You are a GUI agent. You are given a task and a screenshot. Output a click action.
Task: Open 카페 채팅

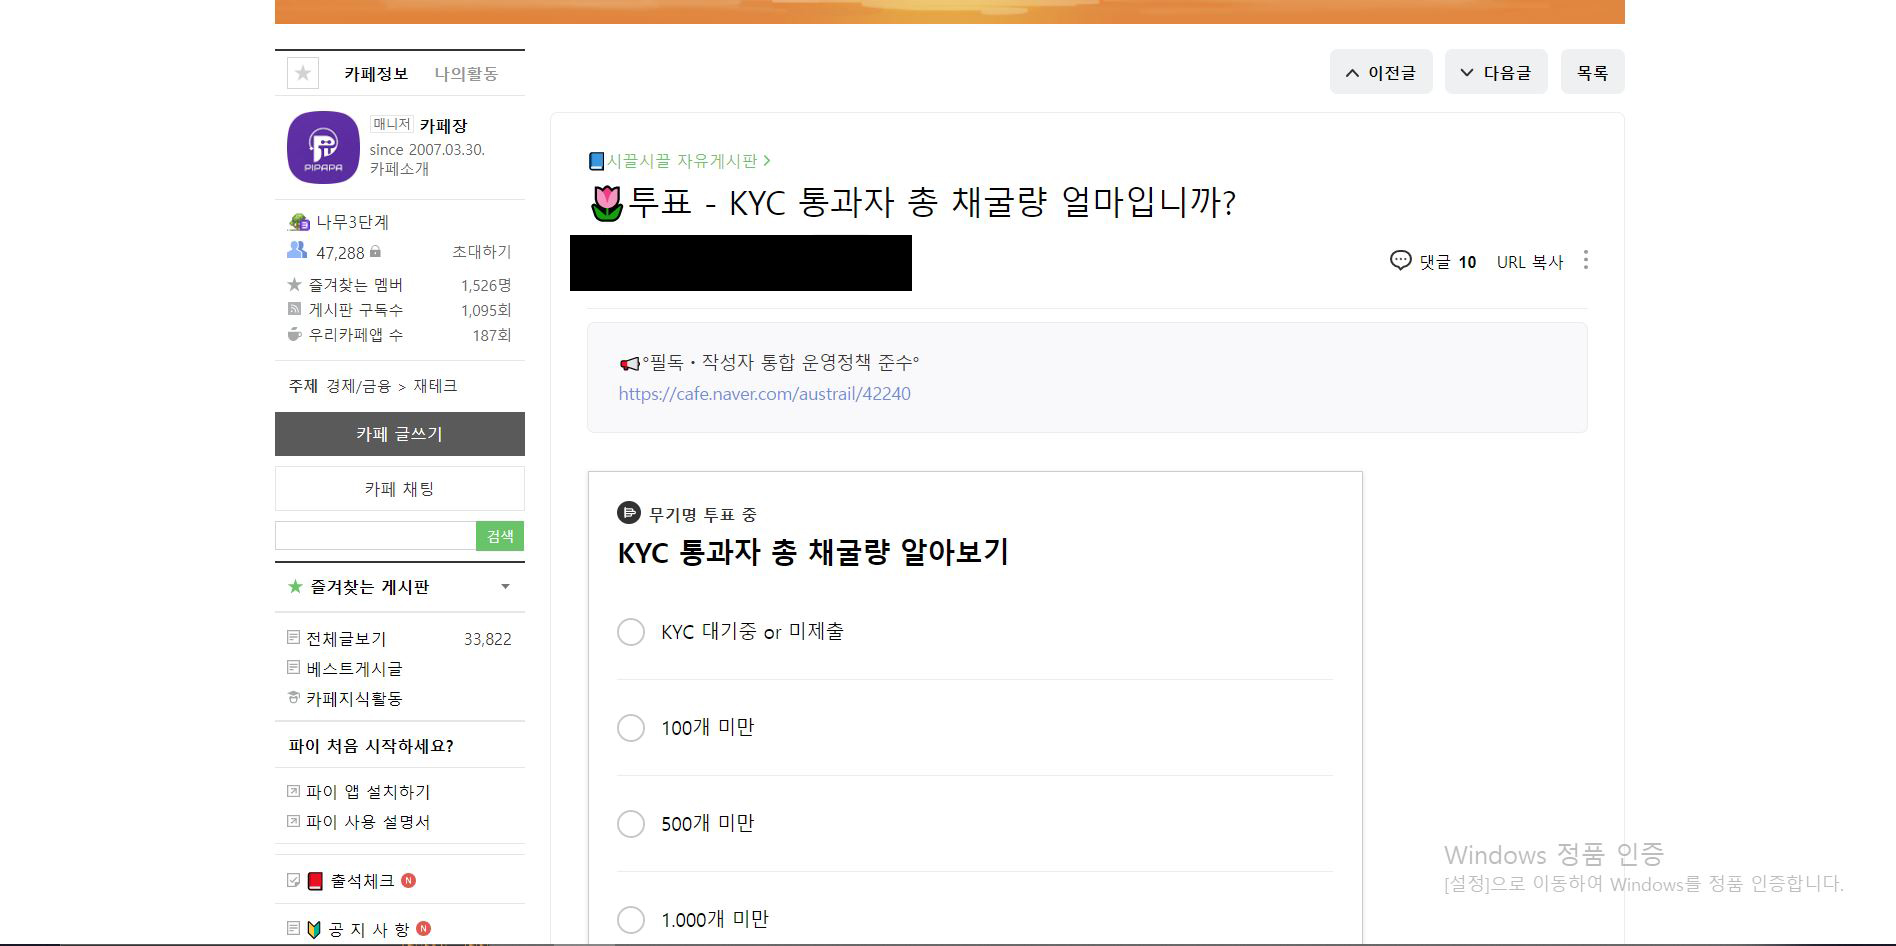click(x=400, y=489)
